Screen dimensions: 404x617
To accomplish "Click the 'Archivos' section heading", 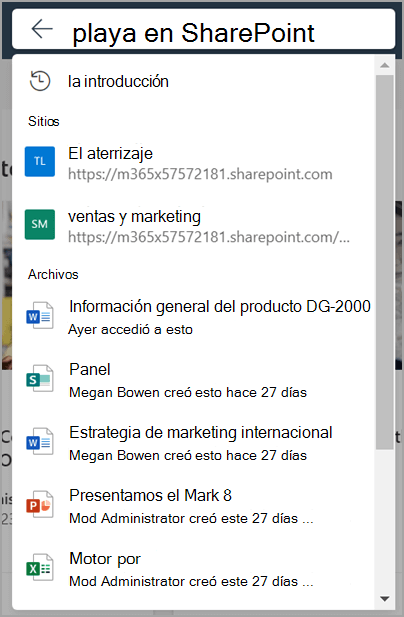I will pos(53,274).
